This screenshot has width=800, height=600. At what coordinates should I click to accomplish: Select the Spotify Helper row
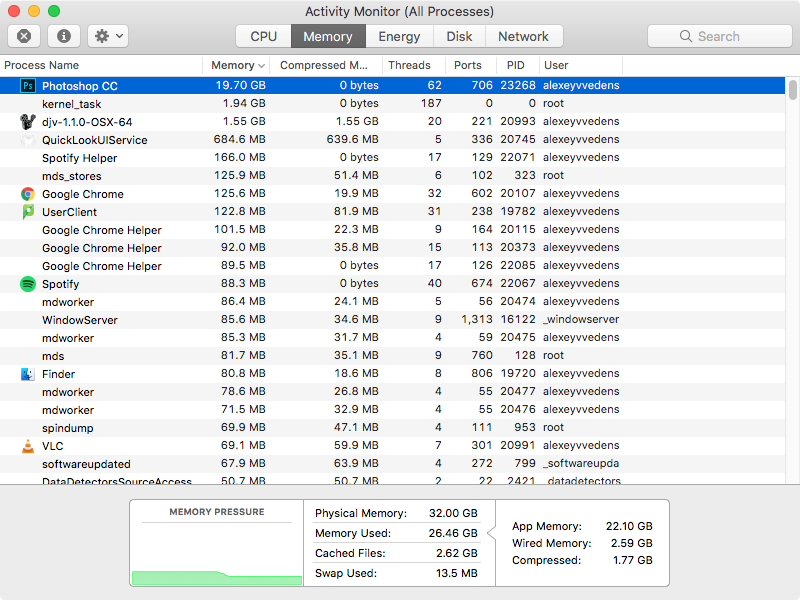[392, 158]
